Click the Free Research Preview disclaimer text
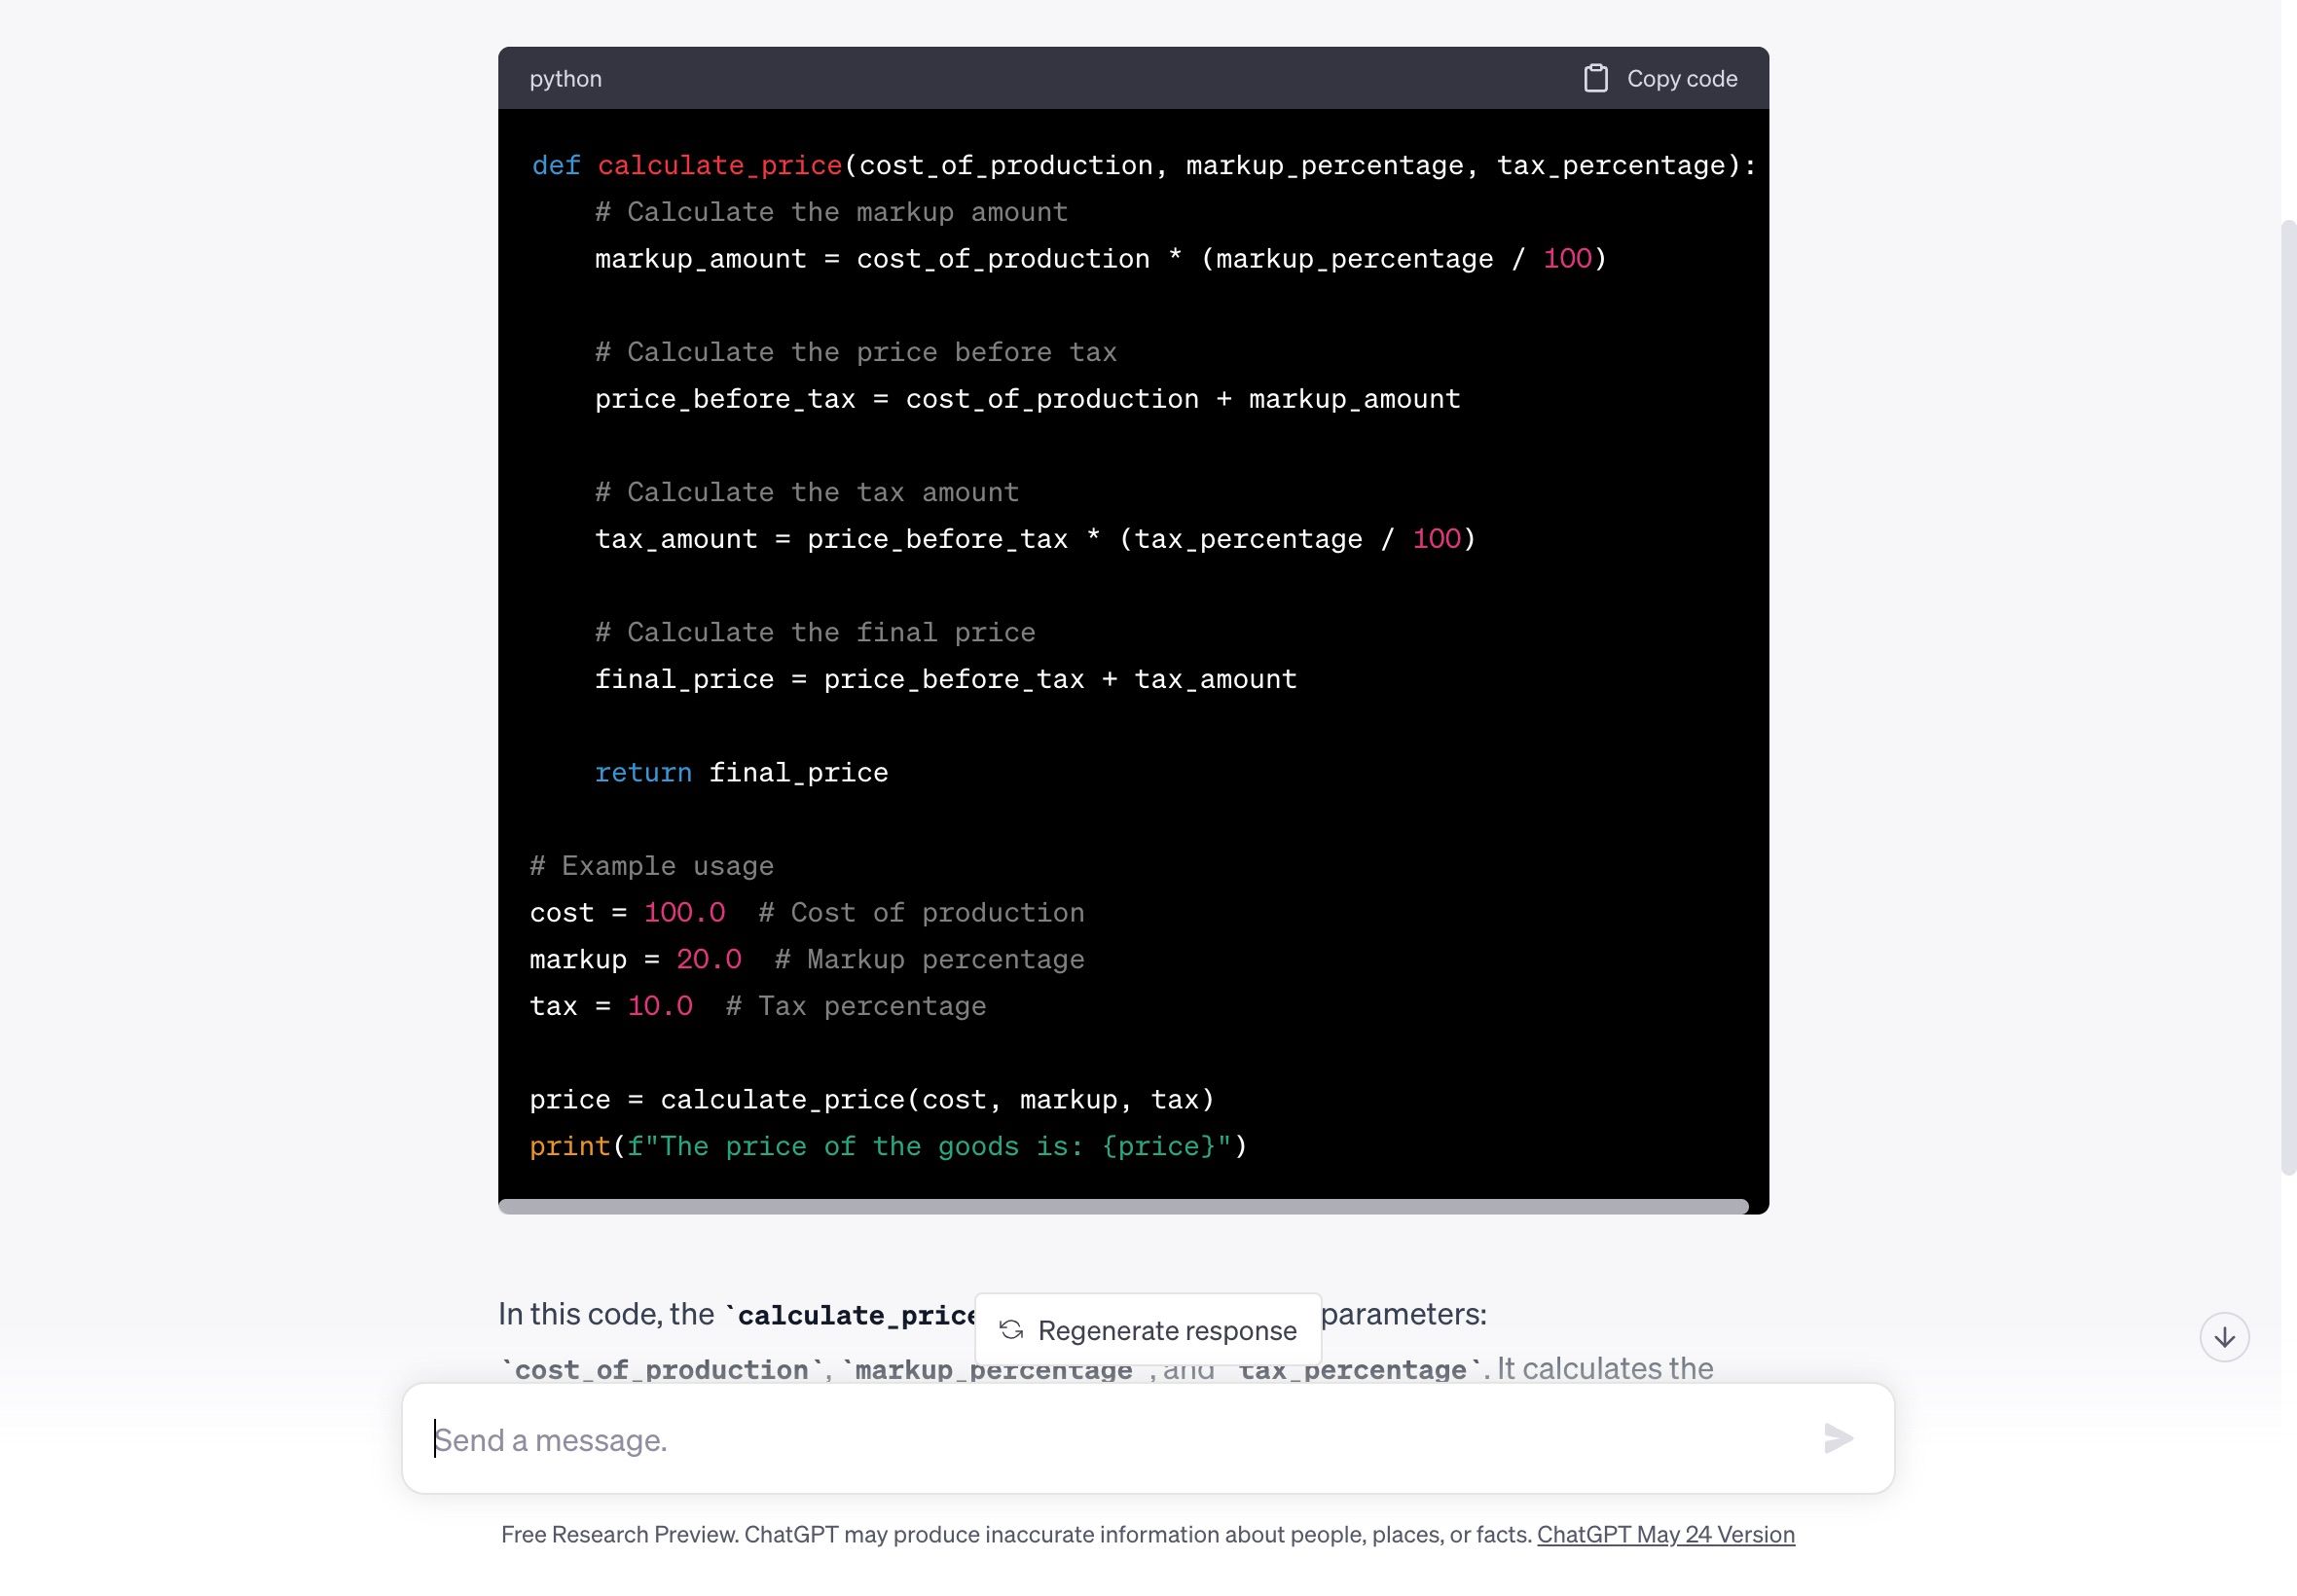This screenshot has width=2297, height=1596. tap(1016, 1534)
